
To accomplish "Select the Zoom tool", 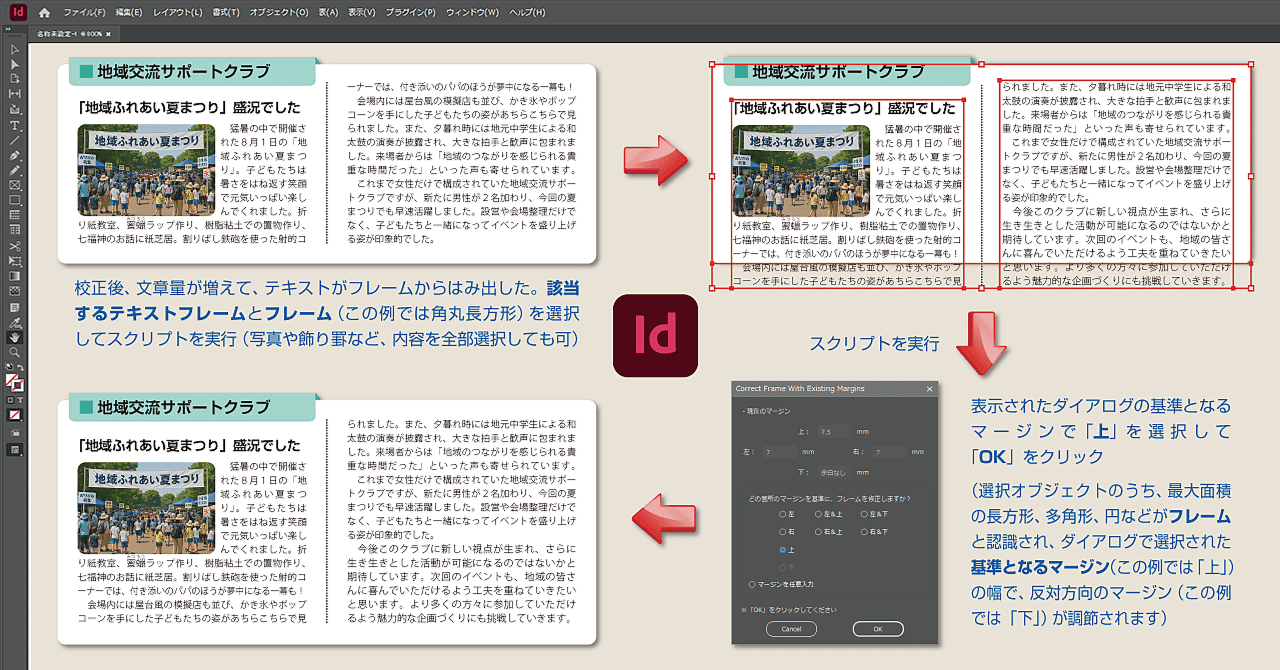I will point(12,353).
